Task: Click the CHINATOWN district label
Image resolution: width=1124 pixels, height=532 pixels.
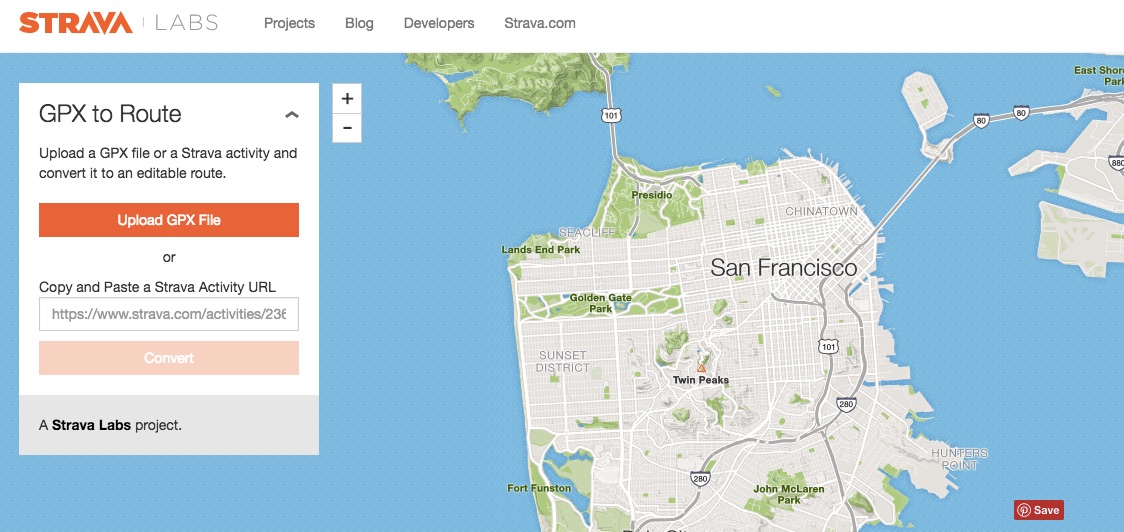Action: tap(821, 212)
